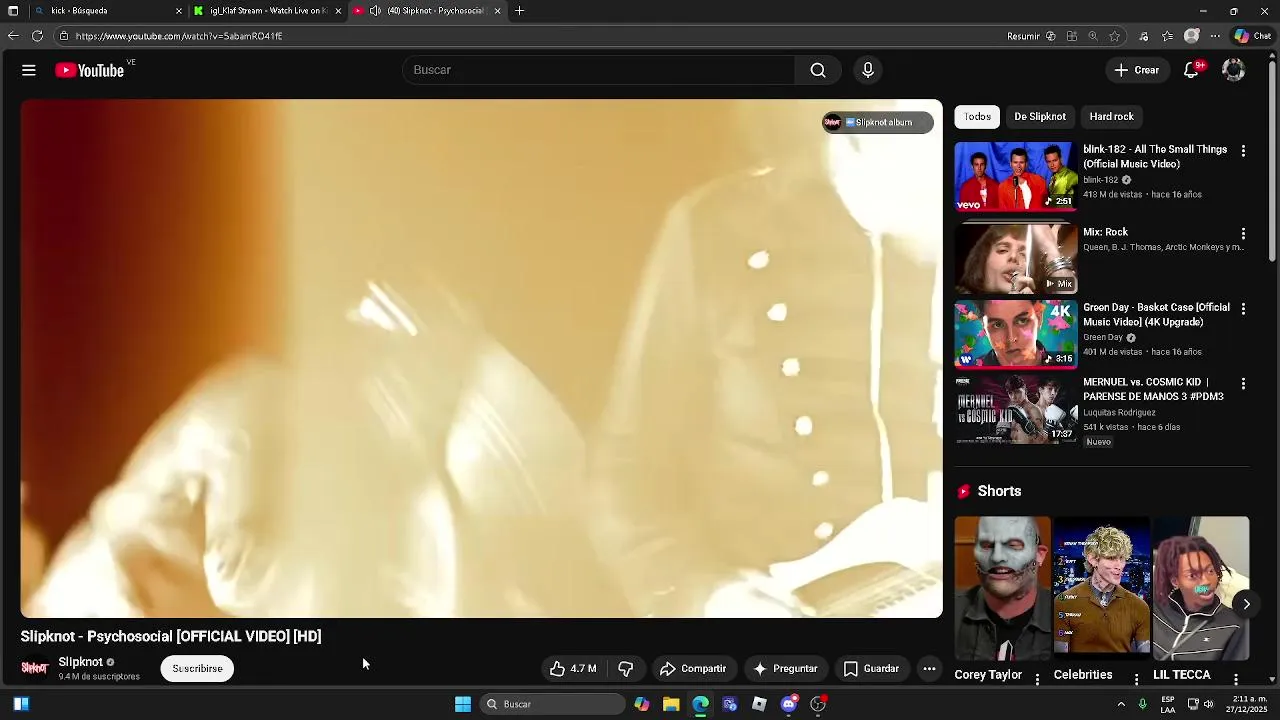Open the Copilot Chat button
The image size is (1280, 720).
(1252, 36)
